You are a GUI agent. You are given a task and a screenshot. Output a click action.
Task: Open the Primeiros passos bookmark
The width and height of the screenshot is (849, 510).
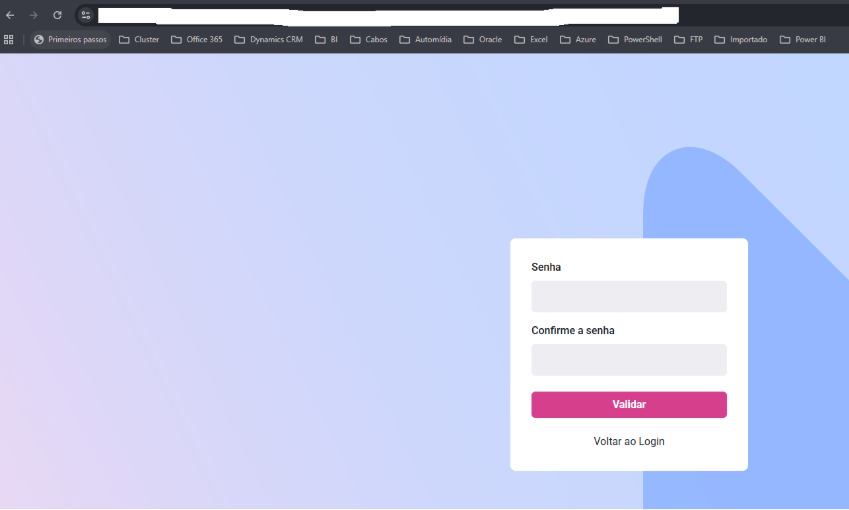(70, 40)
